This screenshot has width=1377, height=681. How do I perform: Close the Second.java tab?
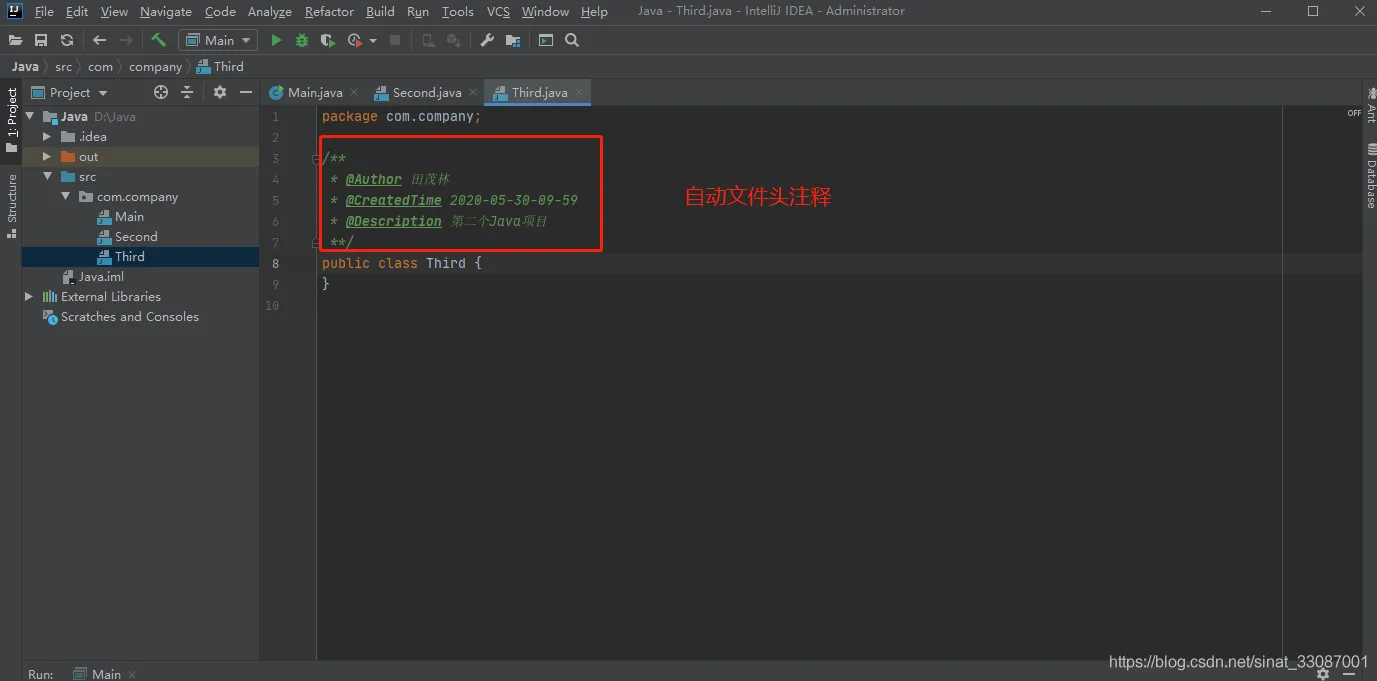[472, 93]
